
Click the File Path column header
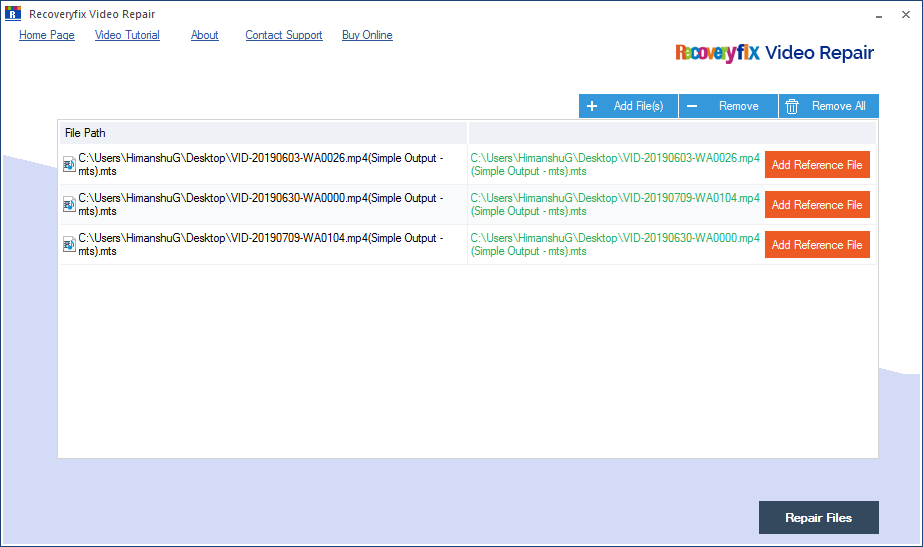click(263, 133)
